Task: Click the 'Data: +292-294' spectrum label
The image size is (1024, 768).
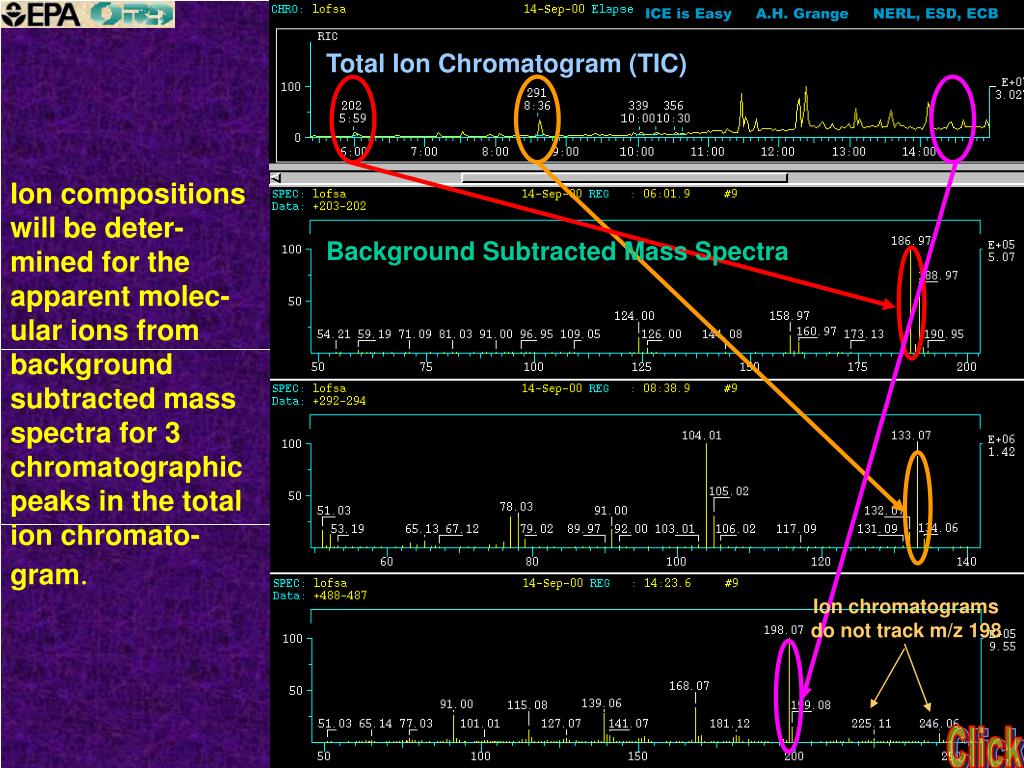Action: (x=319, y=400)
